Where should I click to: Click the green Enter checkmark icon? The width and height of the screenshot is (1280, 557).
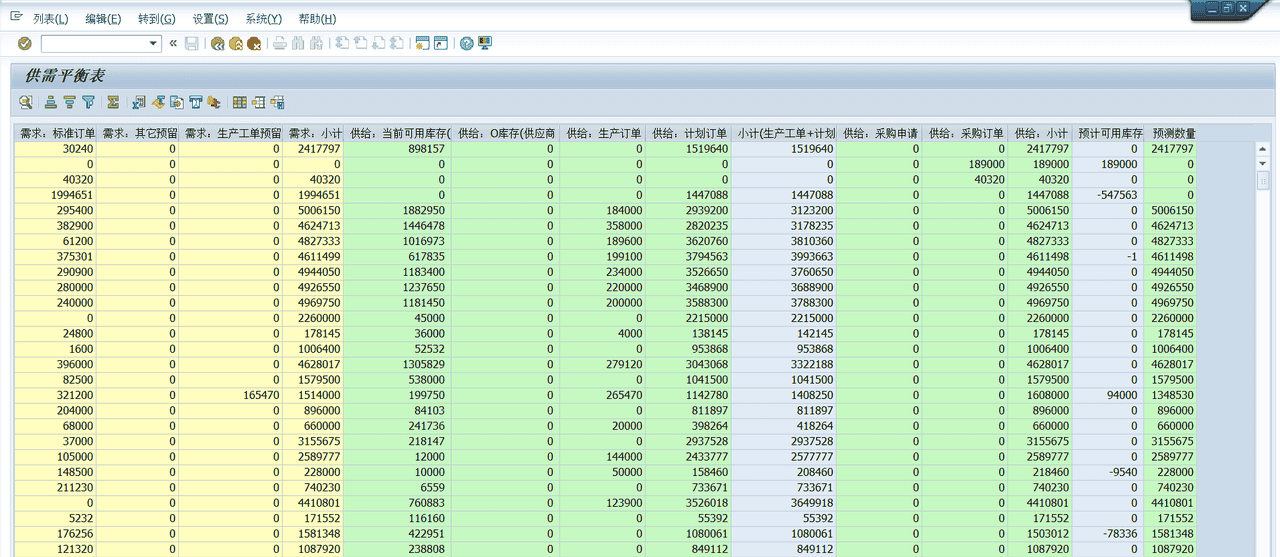click(x=25, y=44)
